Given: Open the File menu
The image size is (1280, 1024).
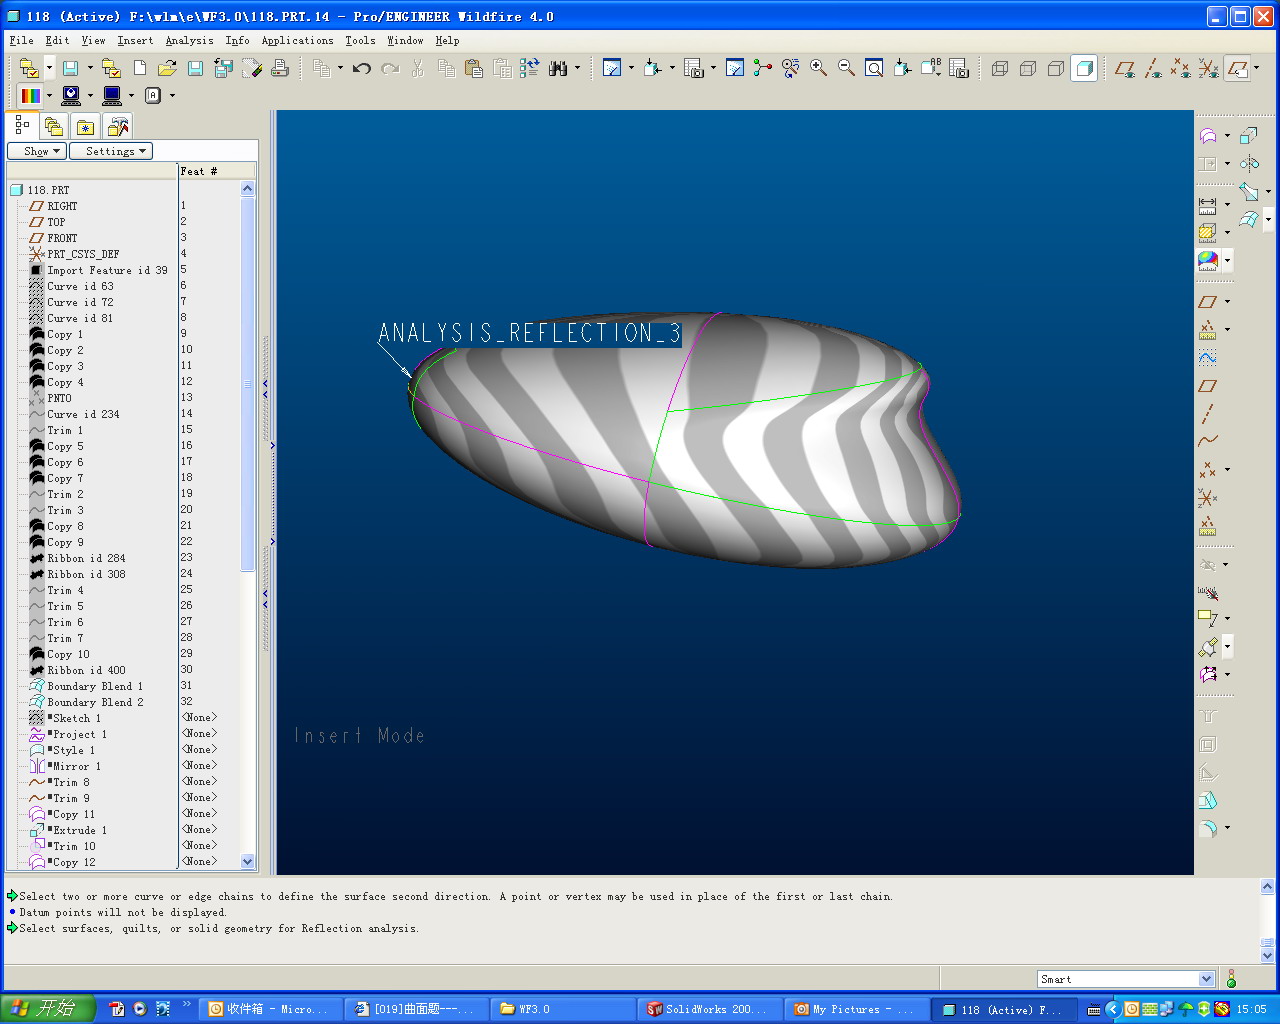Looking at the screenshot, I should coord(21,41).
